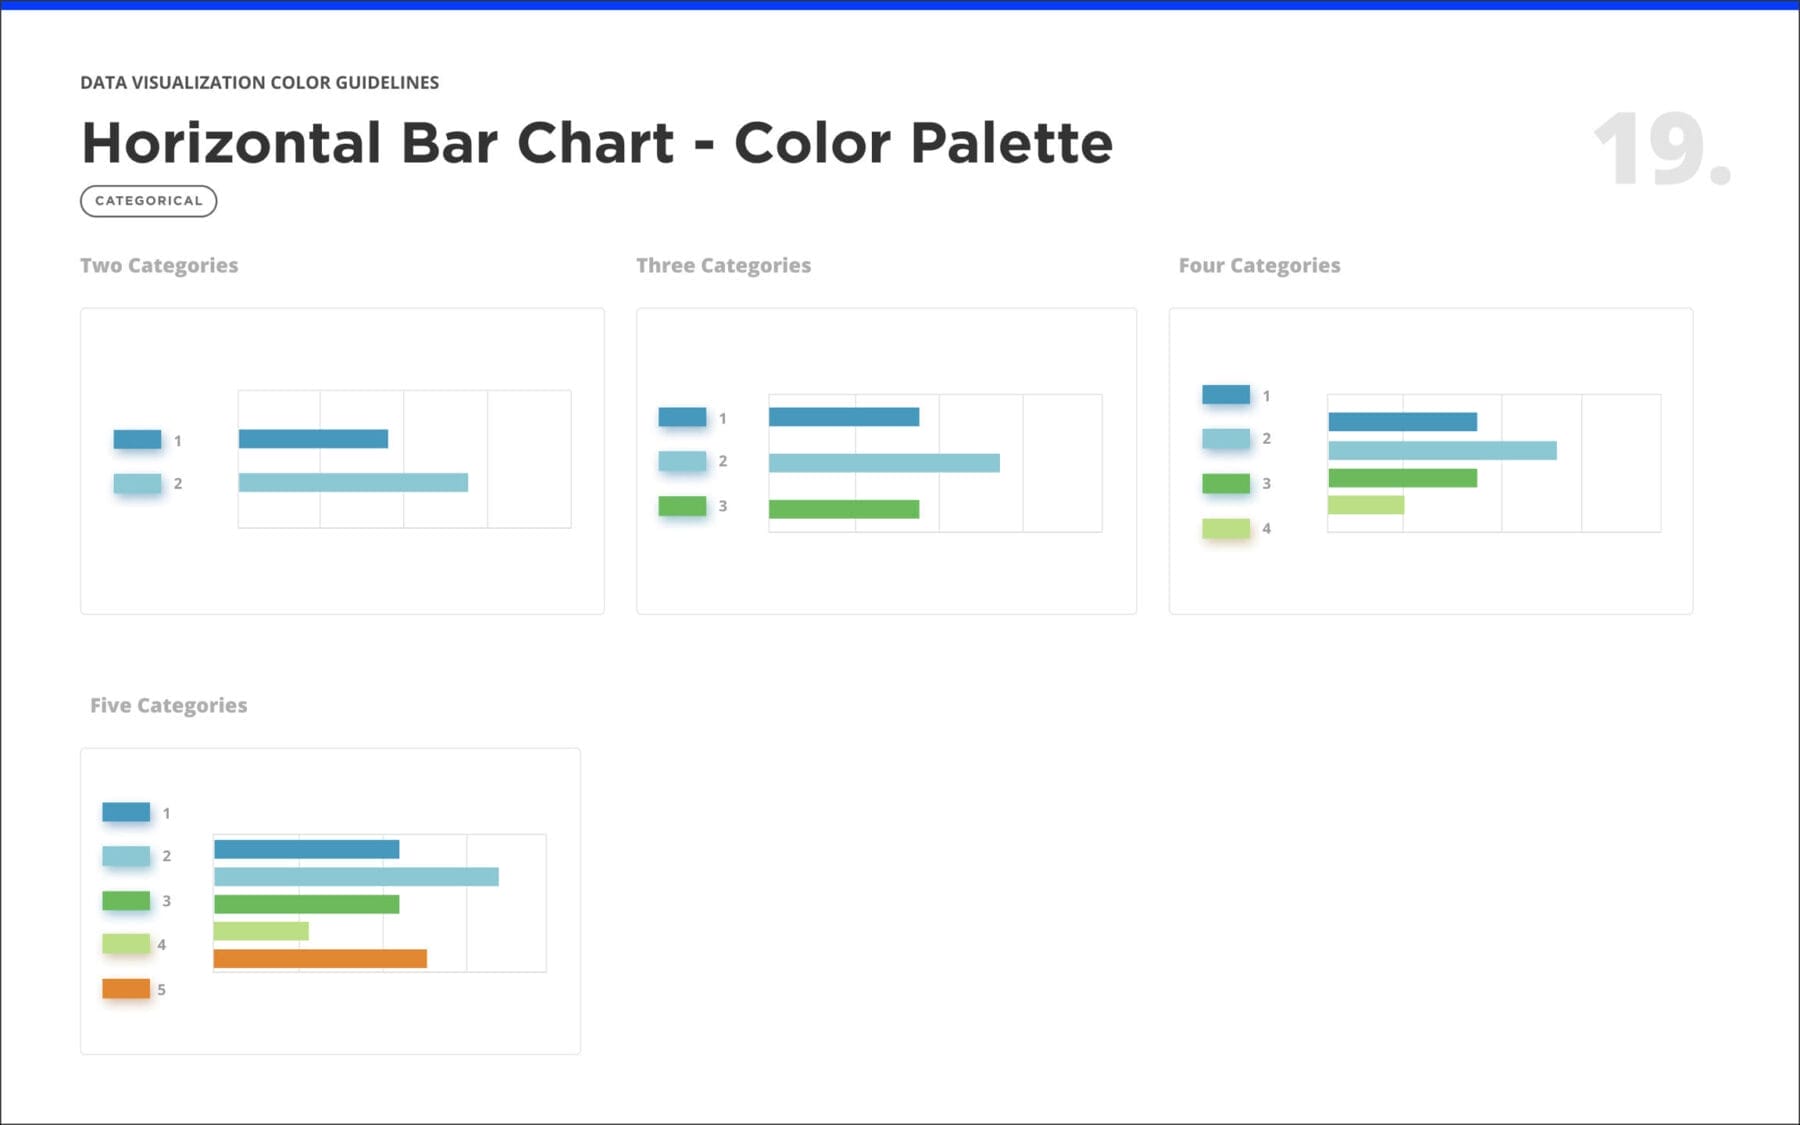
Task: Click the green bar in Three Categories chart
Action: 844,509
